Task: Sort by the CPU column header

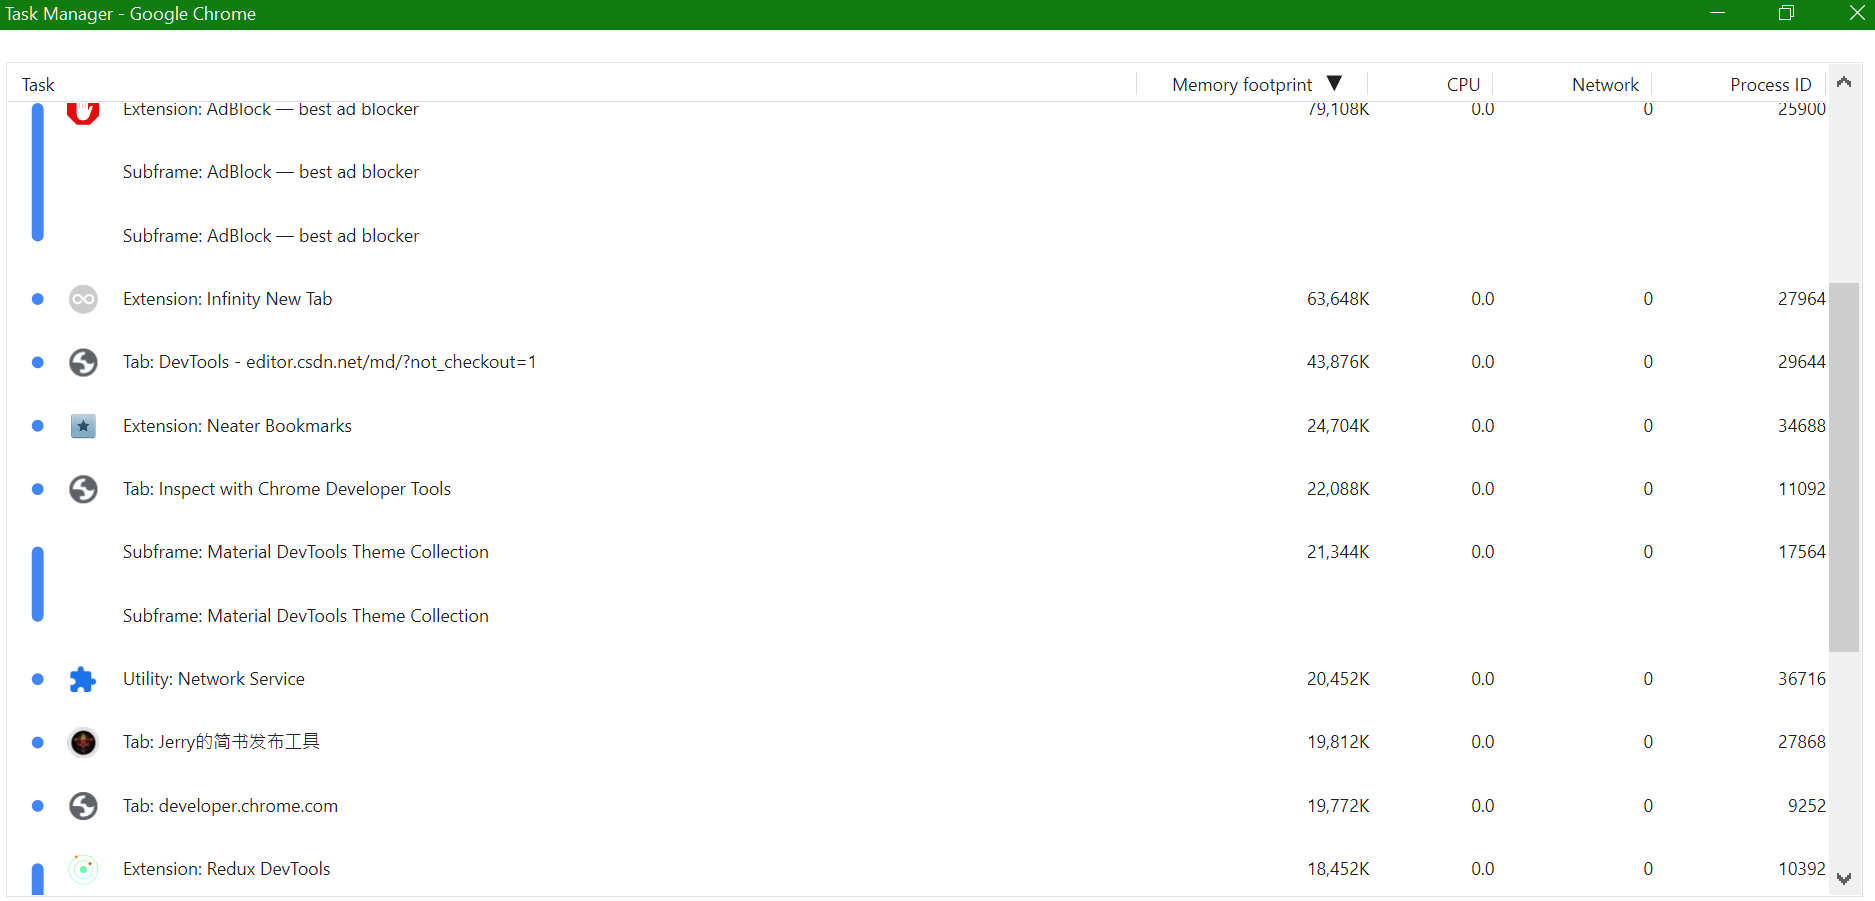Action: [x=1463, y=85]
